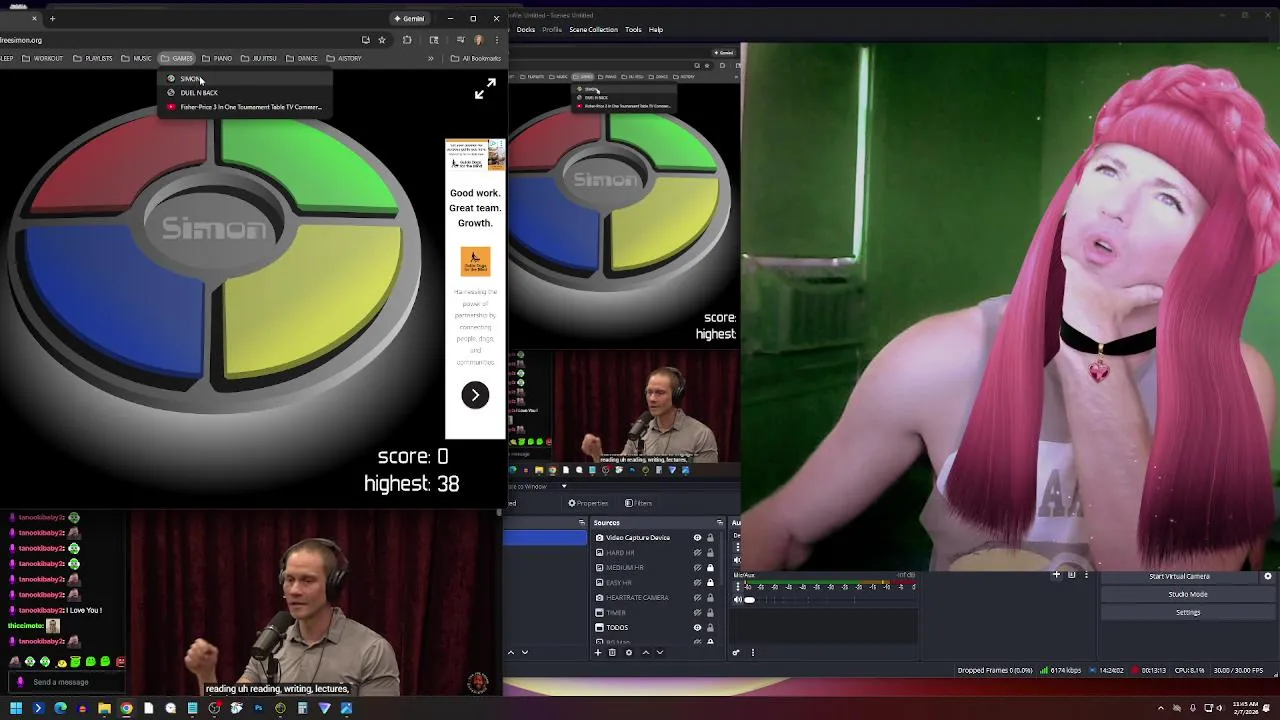Open OBS Docks menu
This screenshot has width=1280, height=720.
coord(526,29)
